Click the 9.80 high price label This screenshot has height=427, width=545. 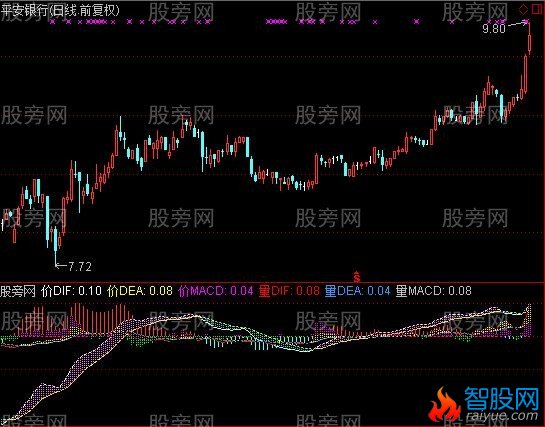tap(494, 29)
